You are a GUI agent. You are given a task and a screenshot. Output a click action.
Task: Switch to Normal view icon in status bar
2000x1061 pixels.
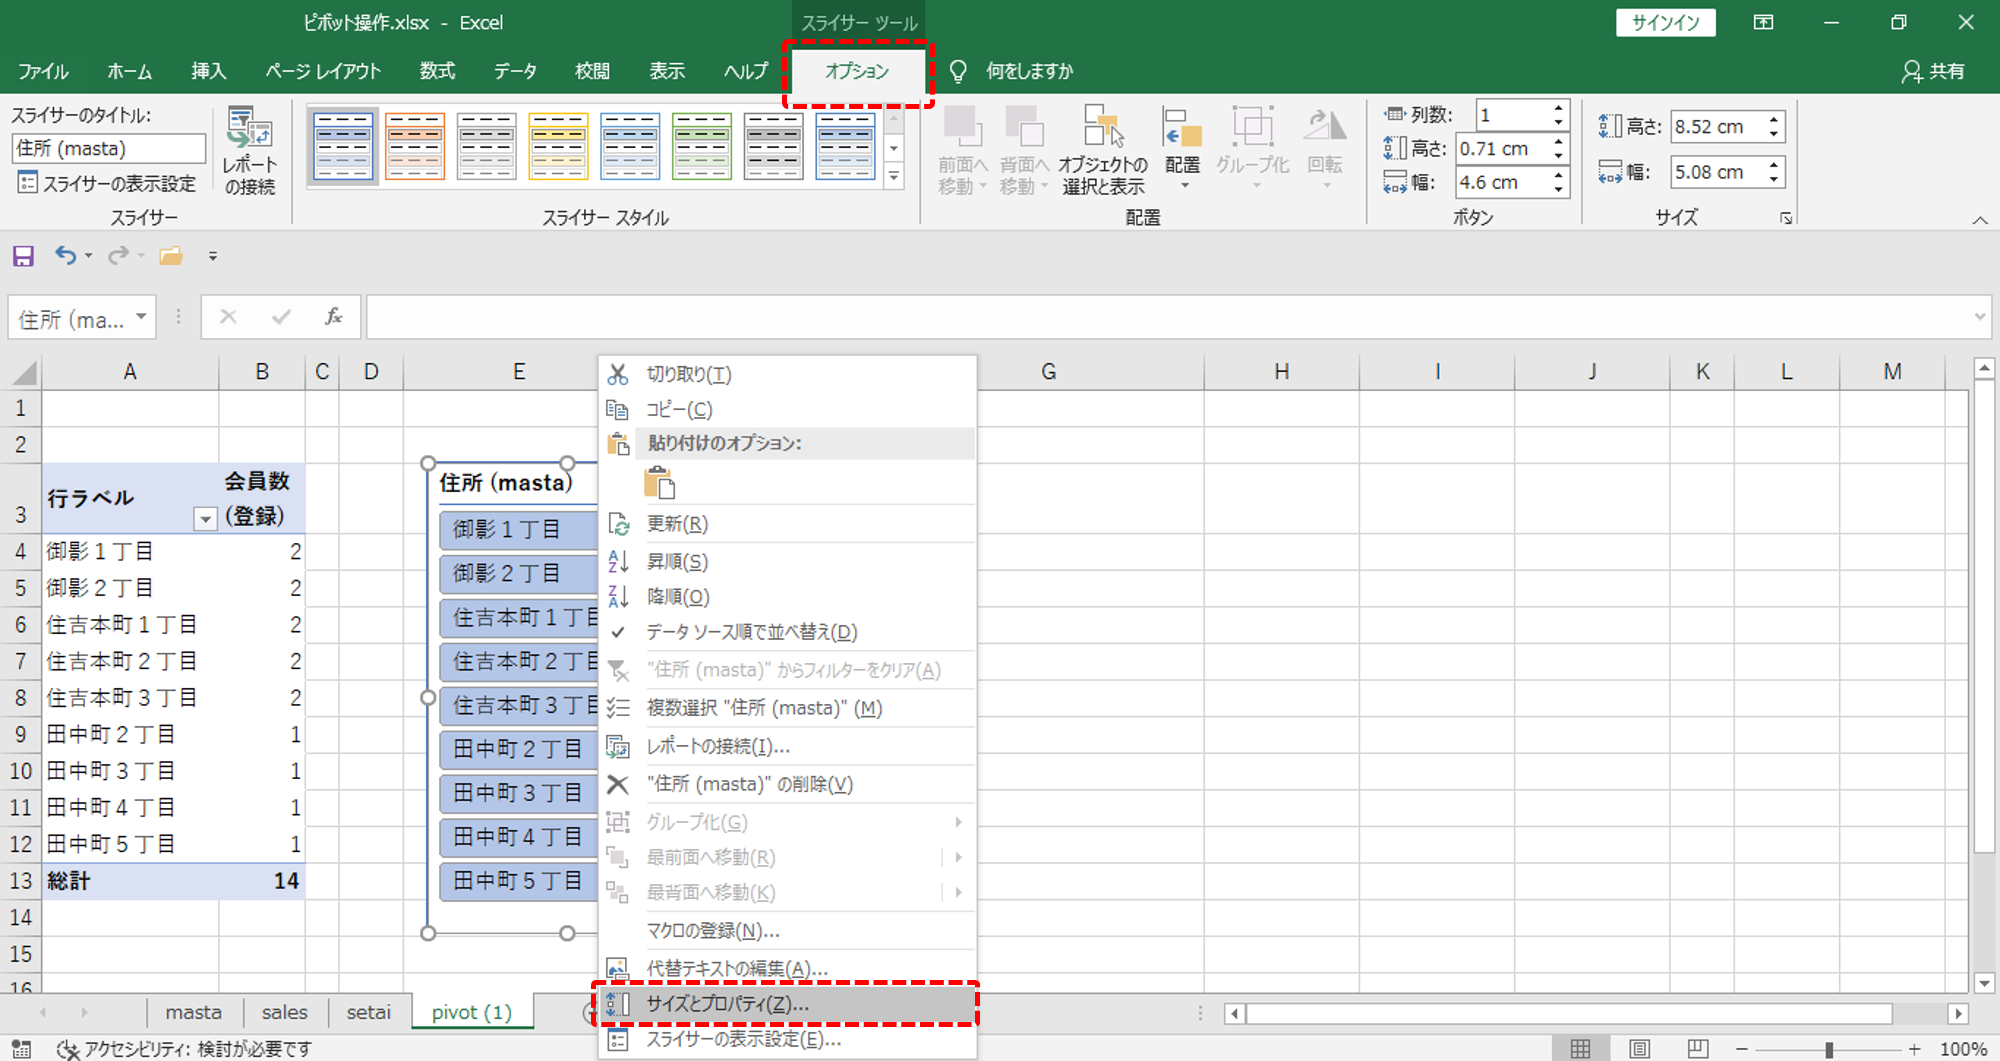(x=1580, y=1048)
